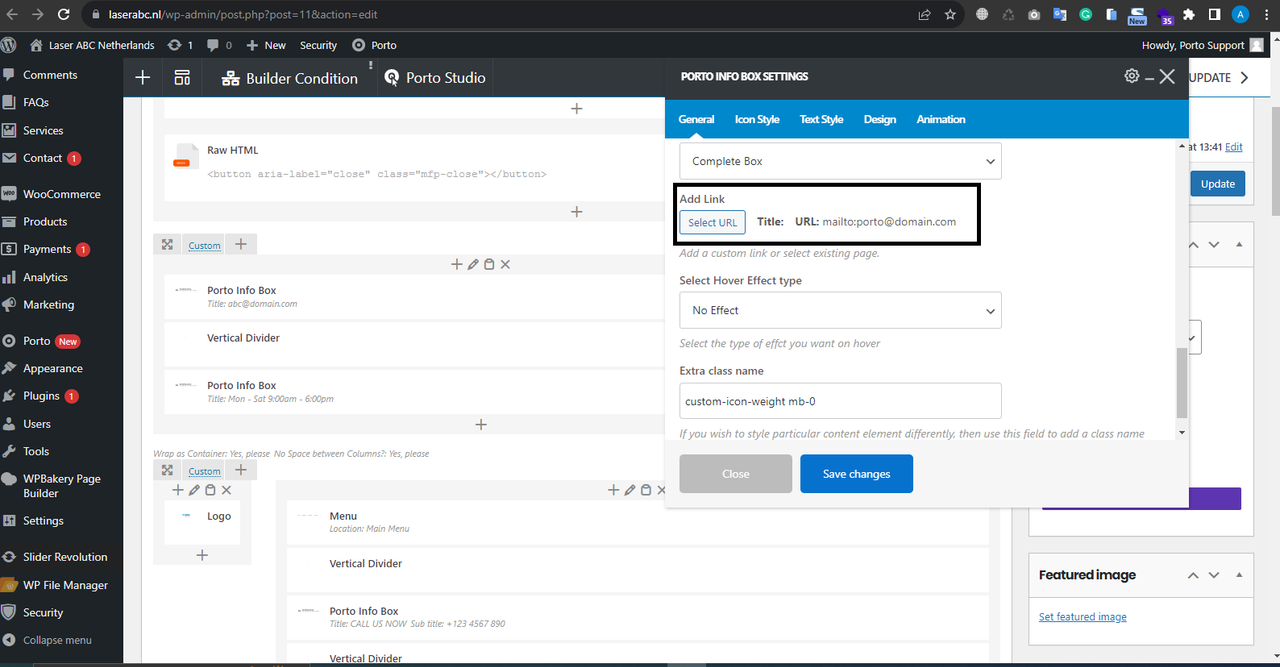Open the comments bubble in admin bar

219,45
